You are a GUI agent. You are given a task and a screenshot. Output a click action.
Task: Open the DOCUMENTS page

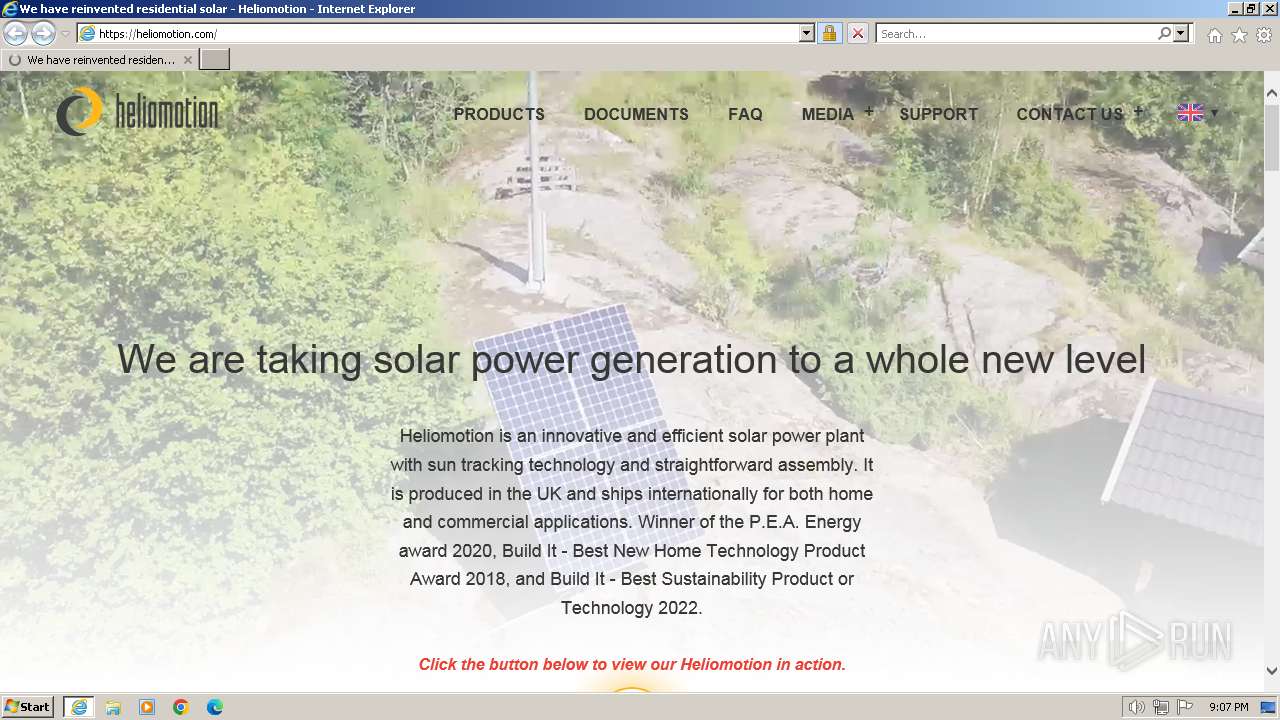click(x=636, y=114)
